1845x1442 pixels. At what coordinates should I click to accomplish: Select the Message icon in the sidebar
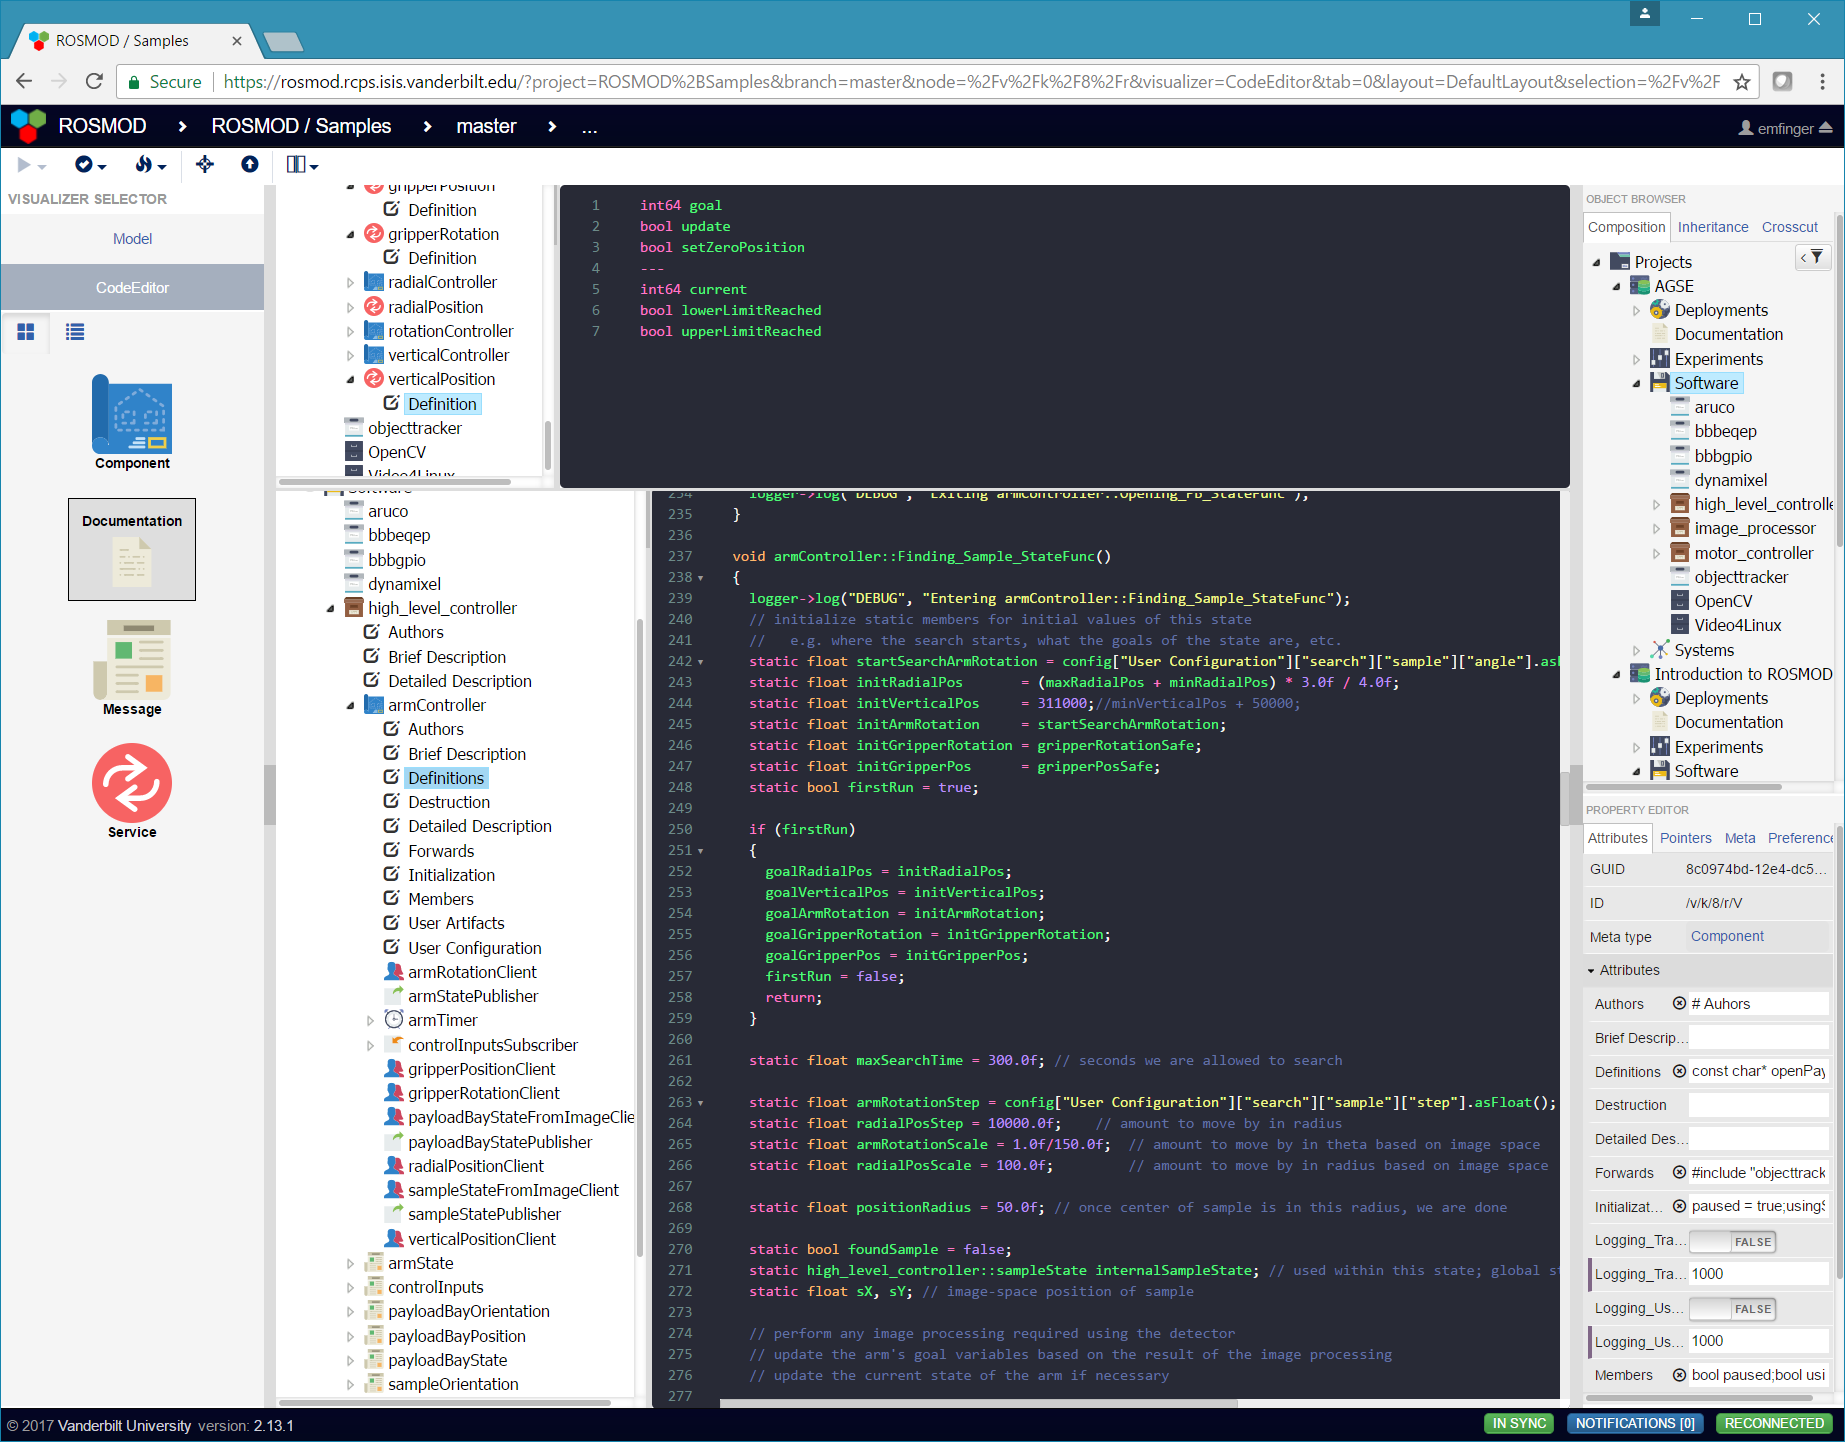131,662
